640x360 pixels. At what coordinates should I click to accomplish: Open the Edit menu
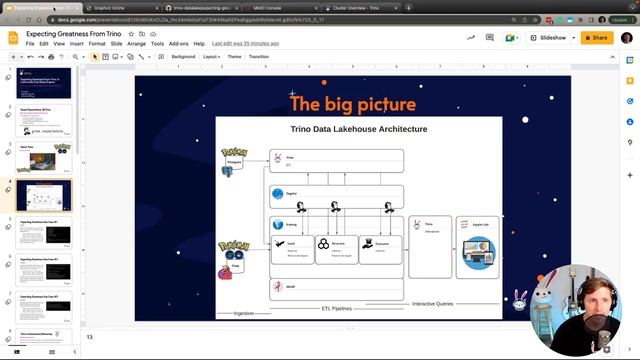[44, 44]
